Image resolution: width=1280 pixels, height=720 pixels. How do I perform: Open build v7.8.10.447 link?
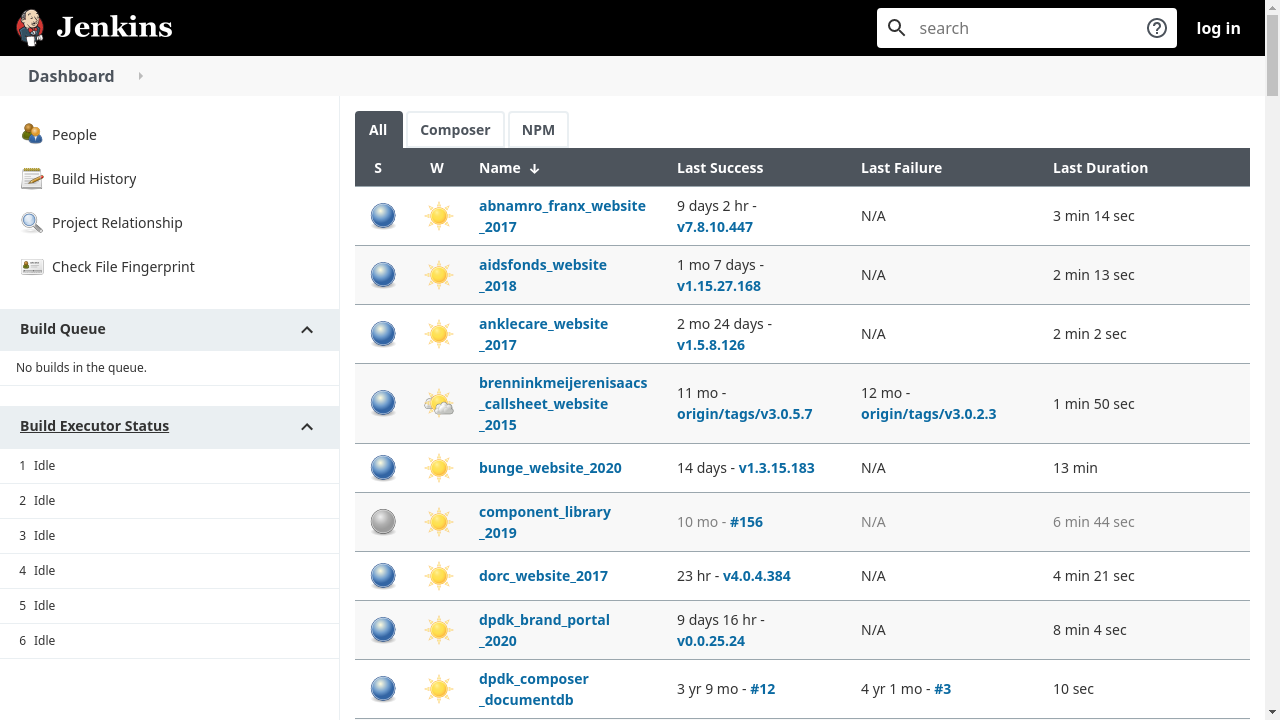[x=715, y=227]
